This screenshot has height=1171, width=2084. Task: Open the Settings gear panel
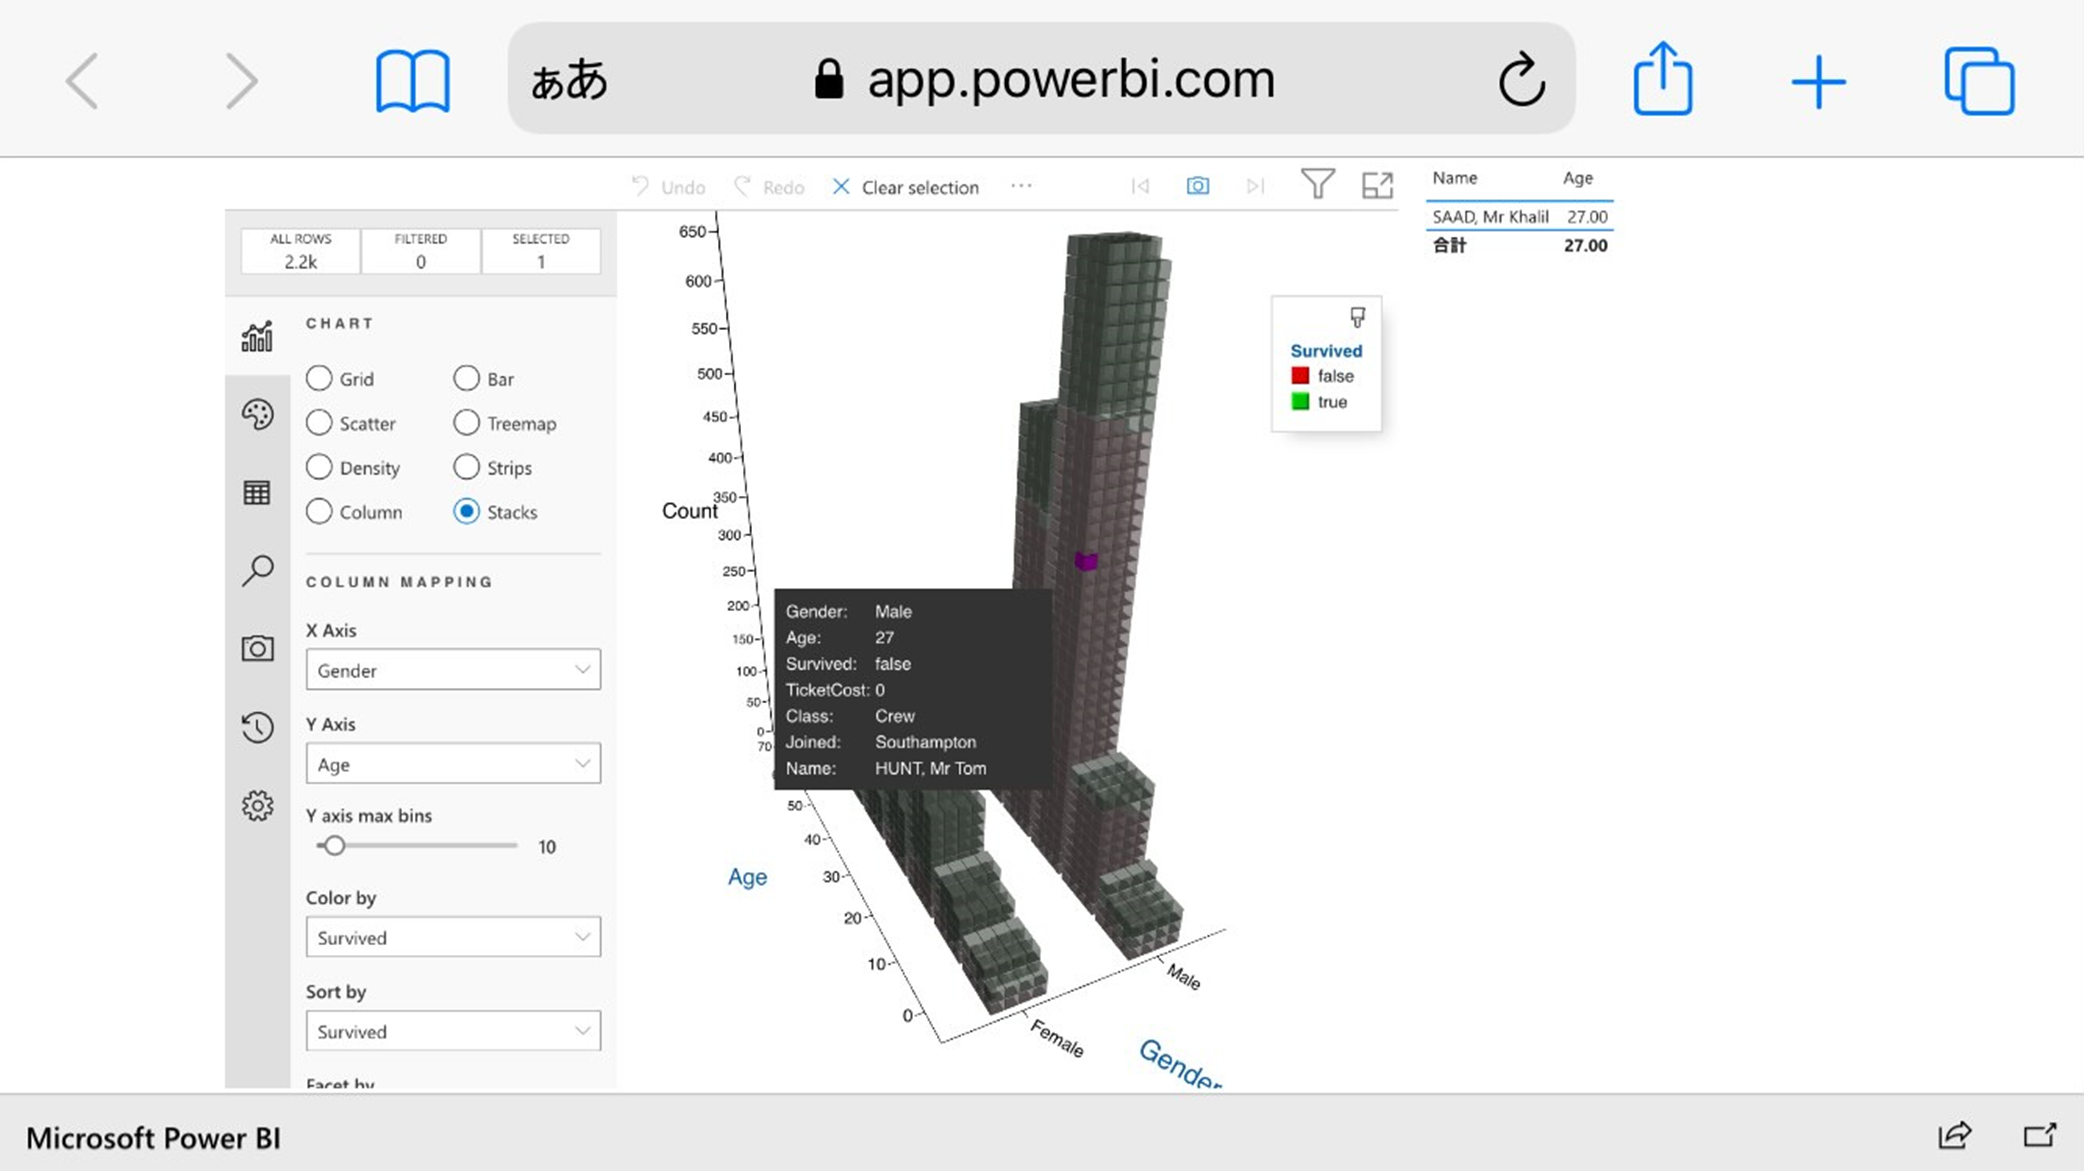pos(257,805)
